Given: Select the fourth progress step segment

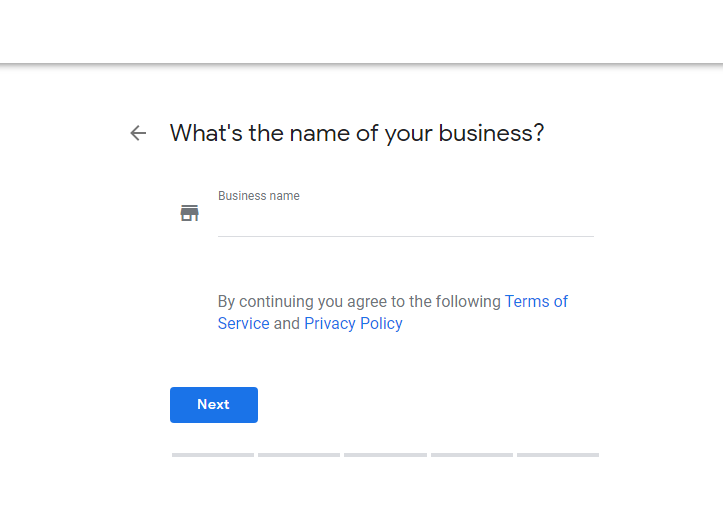Looking at the screenshot, I should coord(472,455).
